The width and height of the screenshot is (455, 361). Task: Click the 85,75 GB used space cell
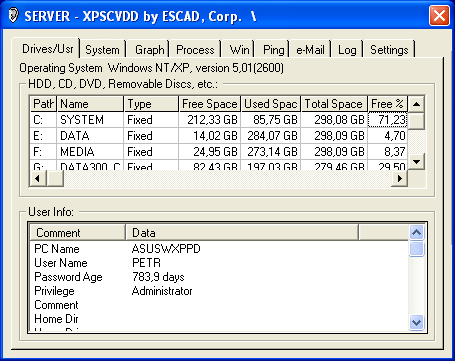(x=271, y=120)
